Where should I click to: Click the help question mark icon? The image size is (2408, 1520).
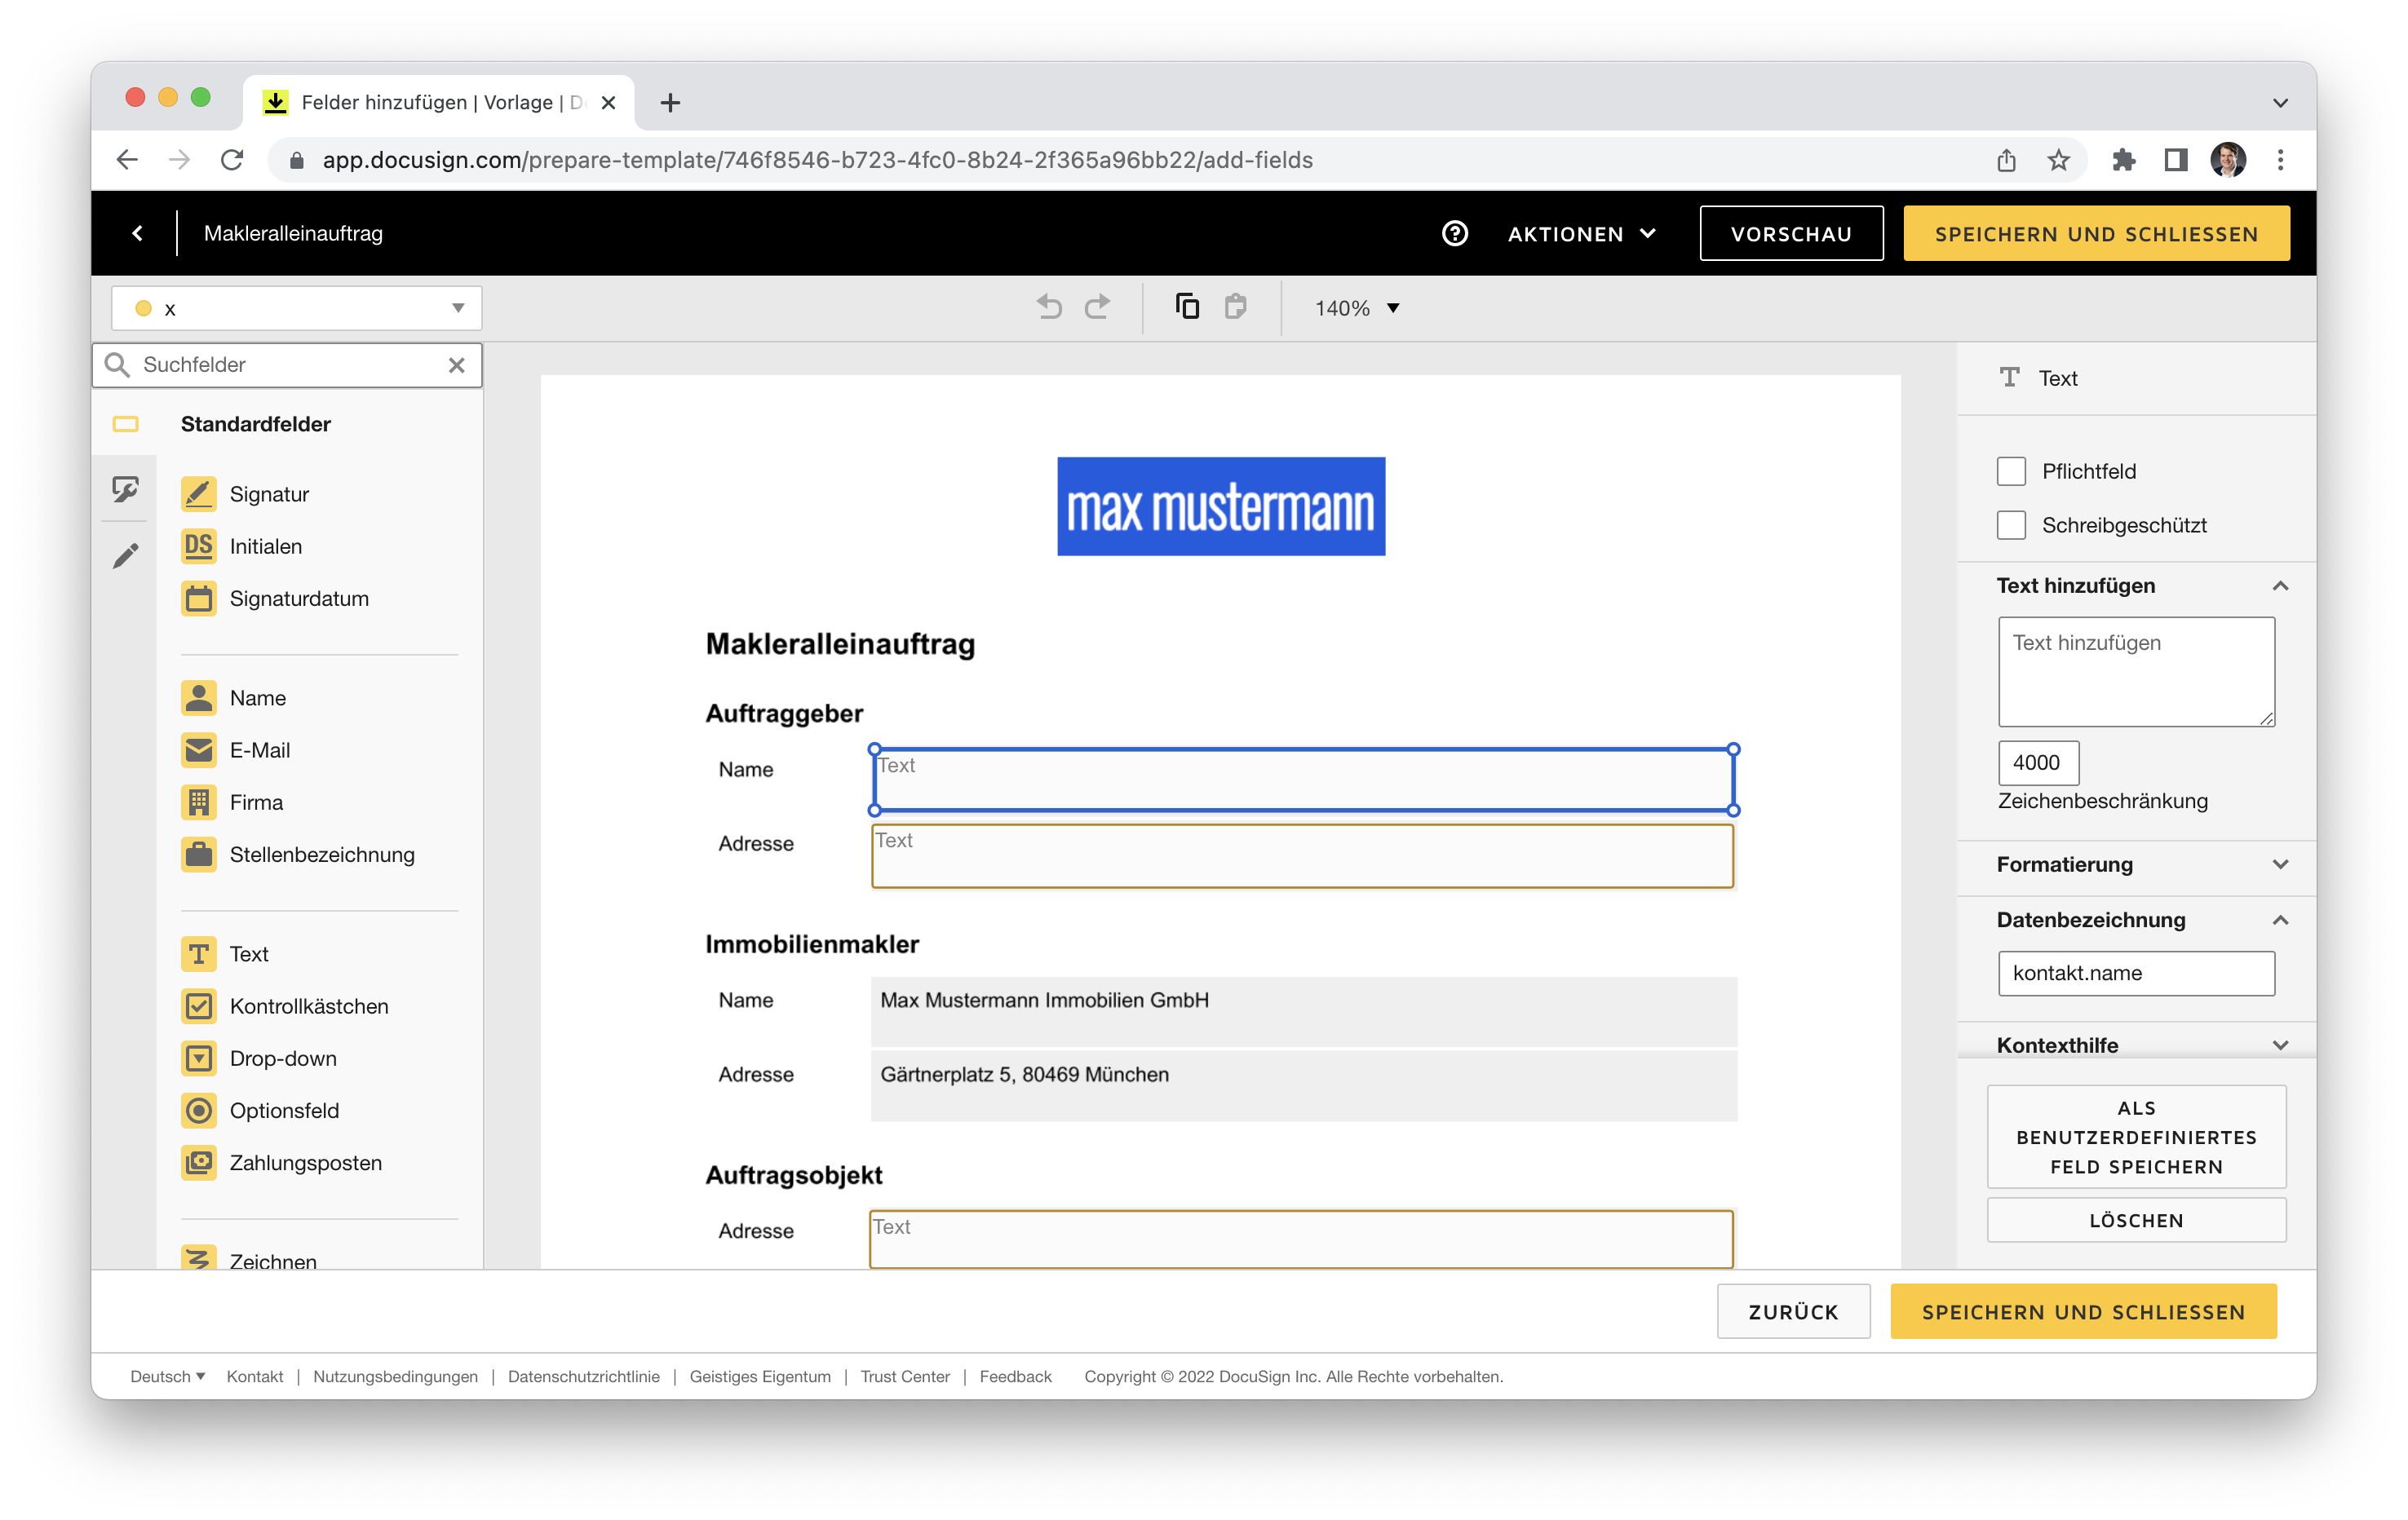click(1454, 234)
